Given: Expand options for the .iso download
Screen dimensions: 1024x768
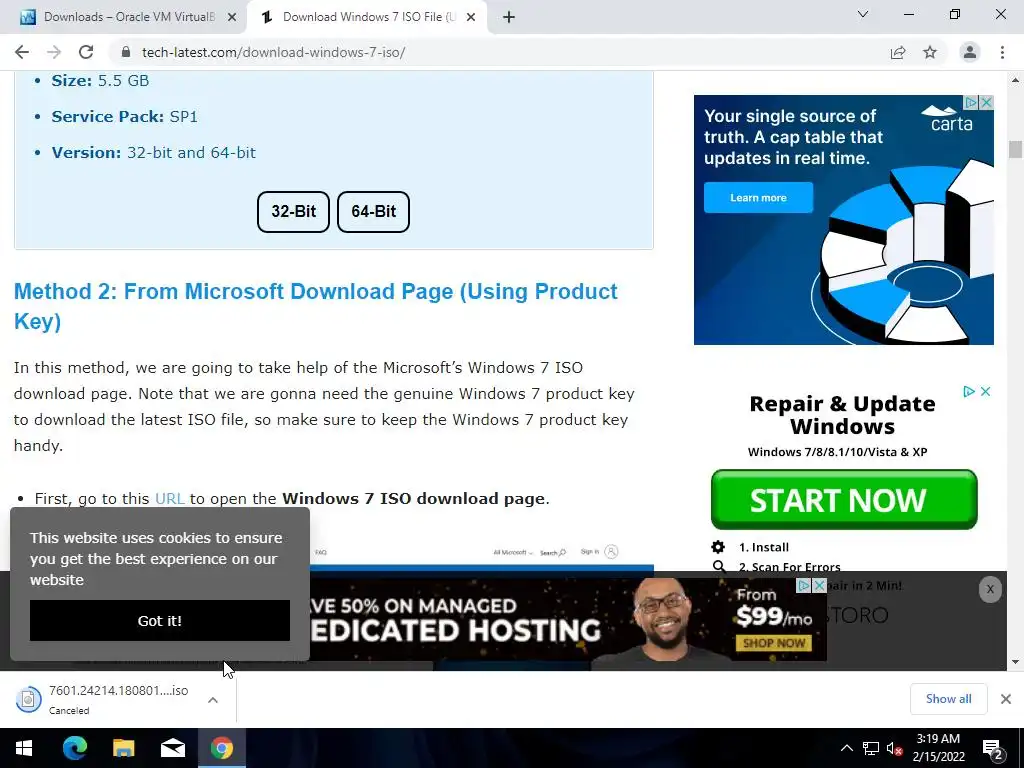Looking at the screenshot, I should [x=213, y=699].
